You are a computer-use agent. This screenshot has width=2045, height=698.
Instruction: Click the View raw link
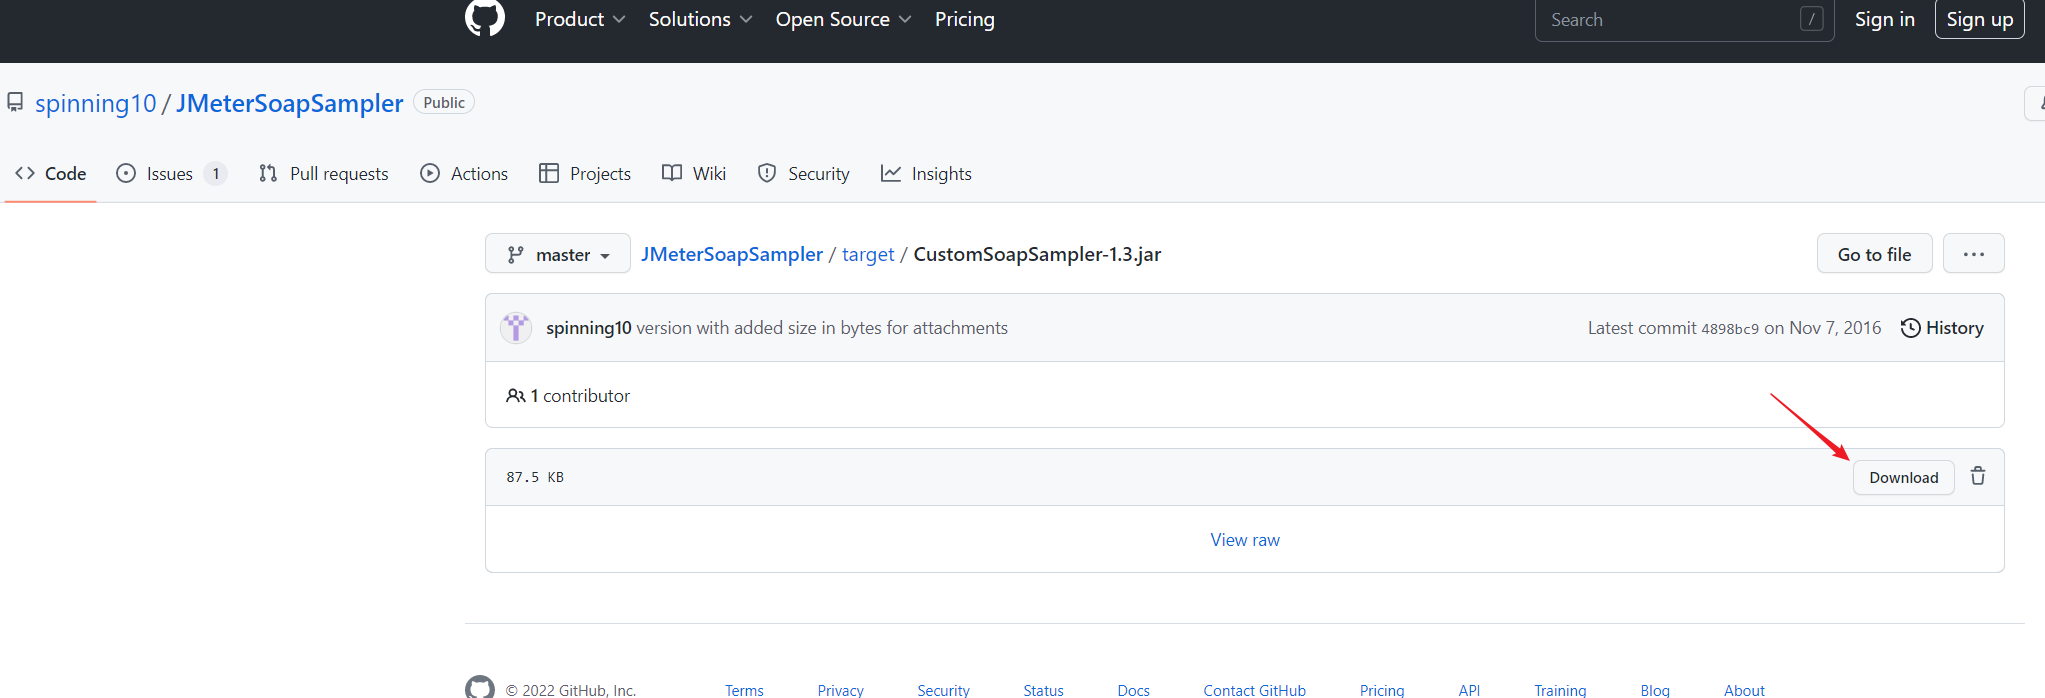point(1244,540)
